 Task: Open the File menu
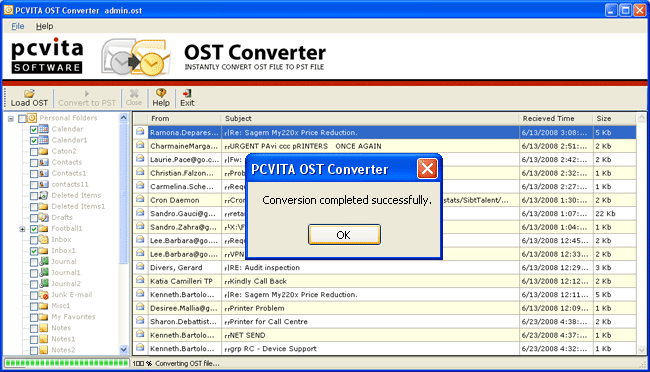(17, 26)
